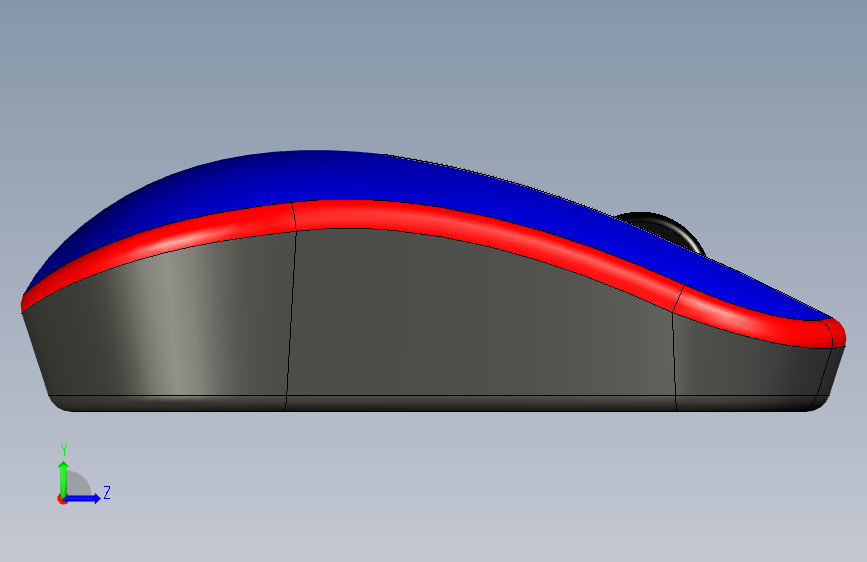Click the red X axis dot at the triad origin
This screenshot has width=867, height=562.
[62, 499]
